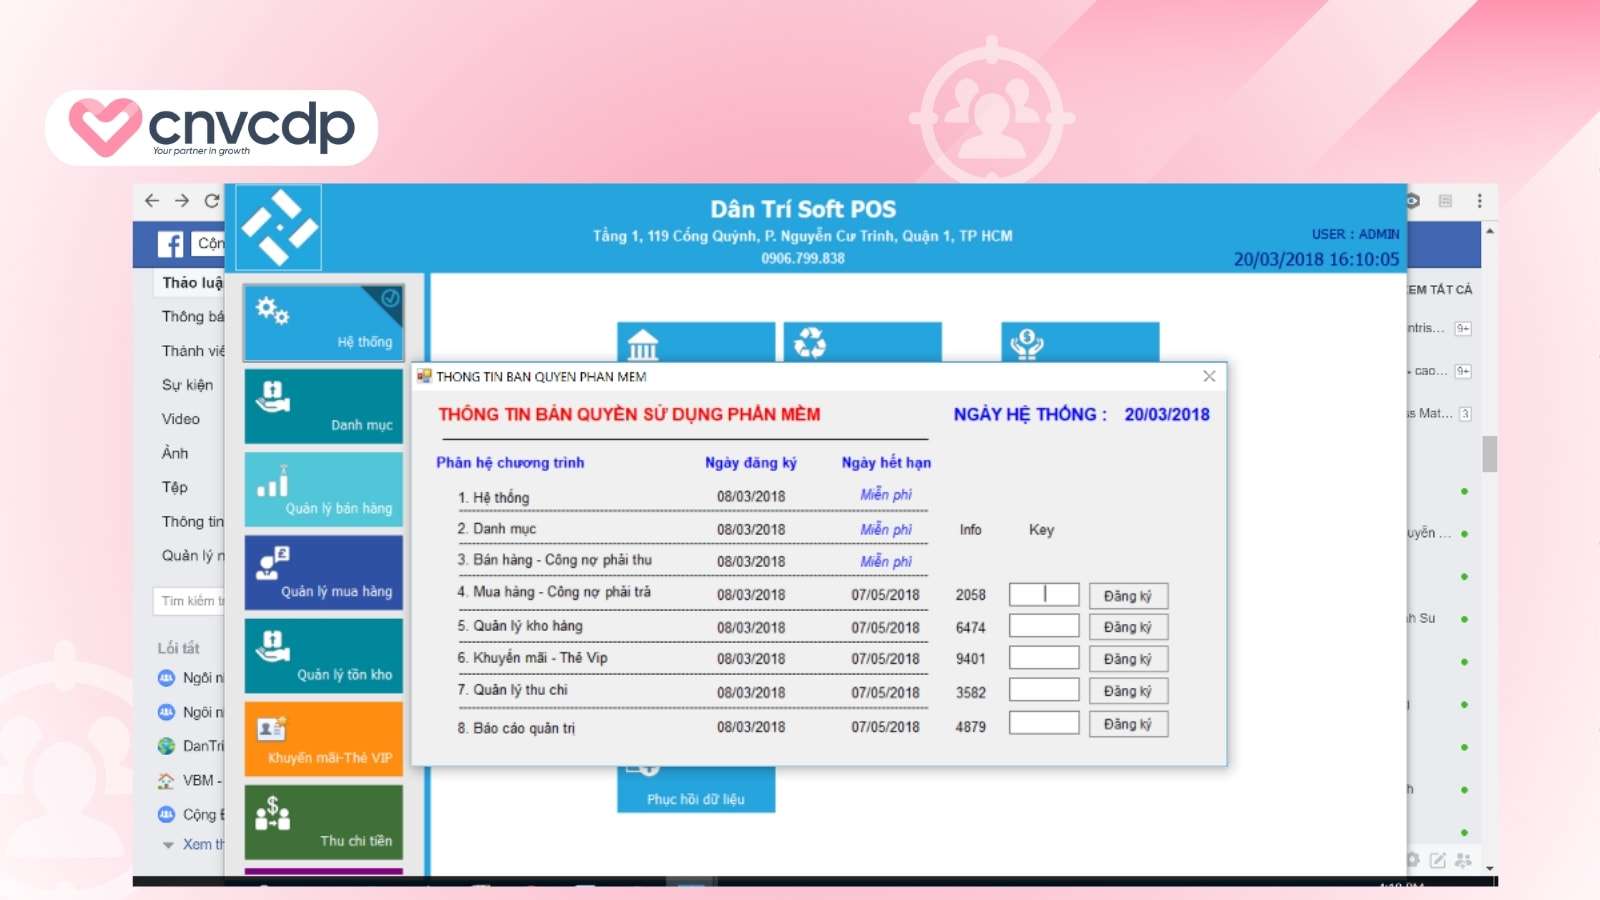Image resolution: width=1600 pixels, height=900 pixels.
Task: Select the Video section in sidebar
Action: click(182, 419)
